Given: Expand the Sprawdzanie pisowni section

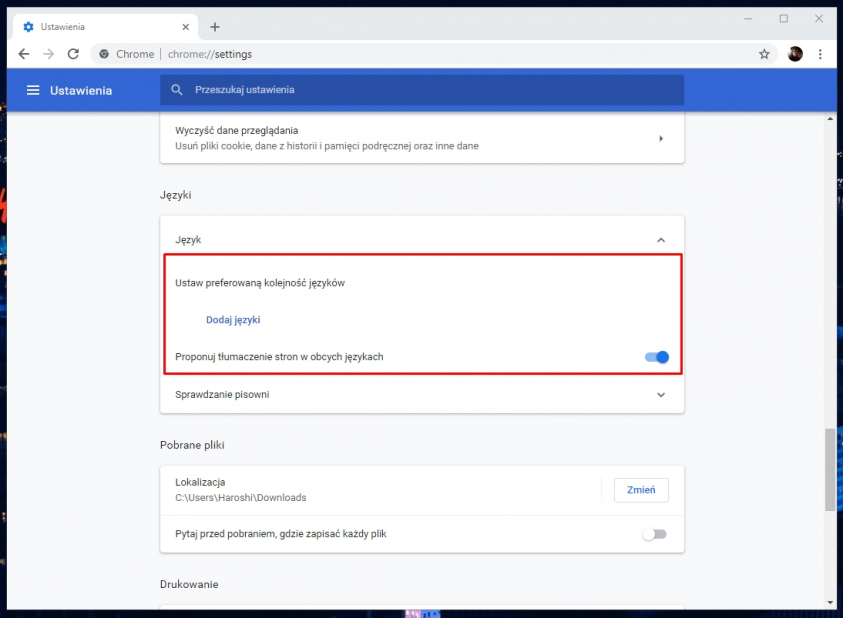Looking at the screenshot, I should [x=660, y=394].
